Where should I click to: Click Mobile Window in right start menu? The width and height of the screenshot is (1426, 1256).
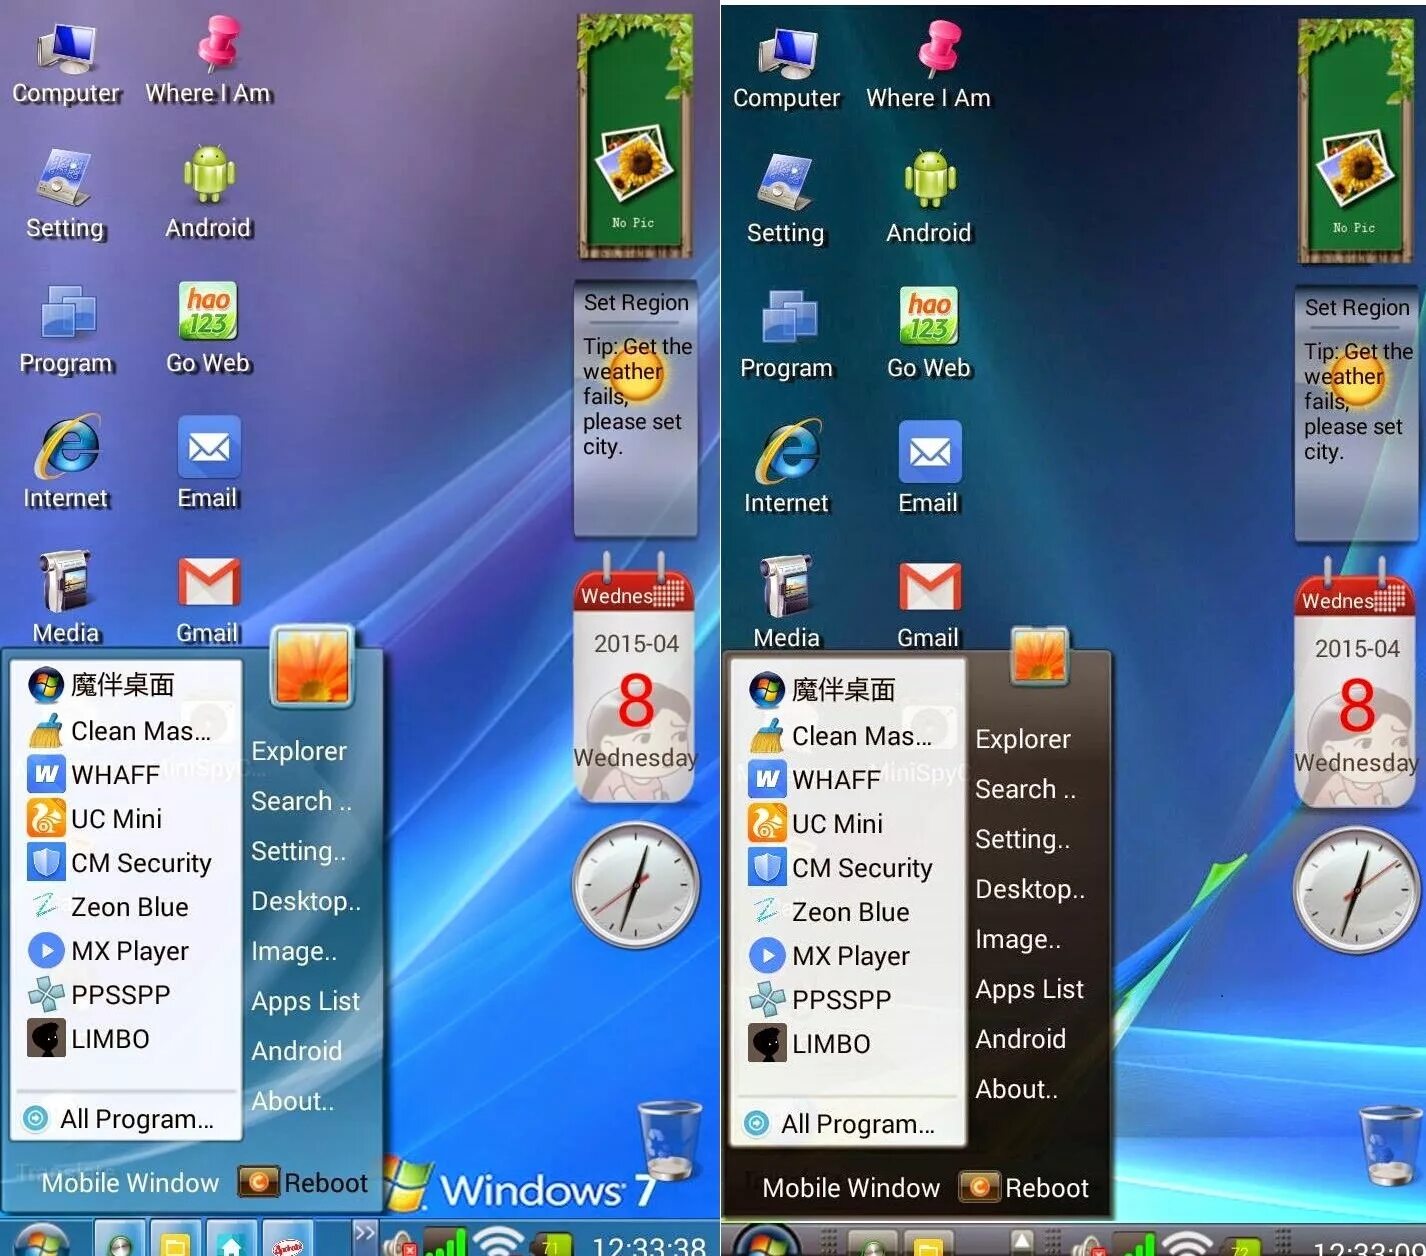851,1188
